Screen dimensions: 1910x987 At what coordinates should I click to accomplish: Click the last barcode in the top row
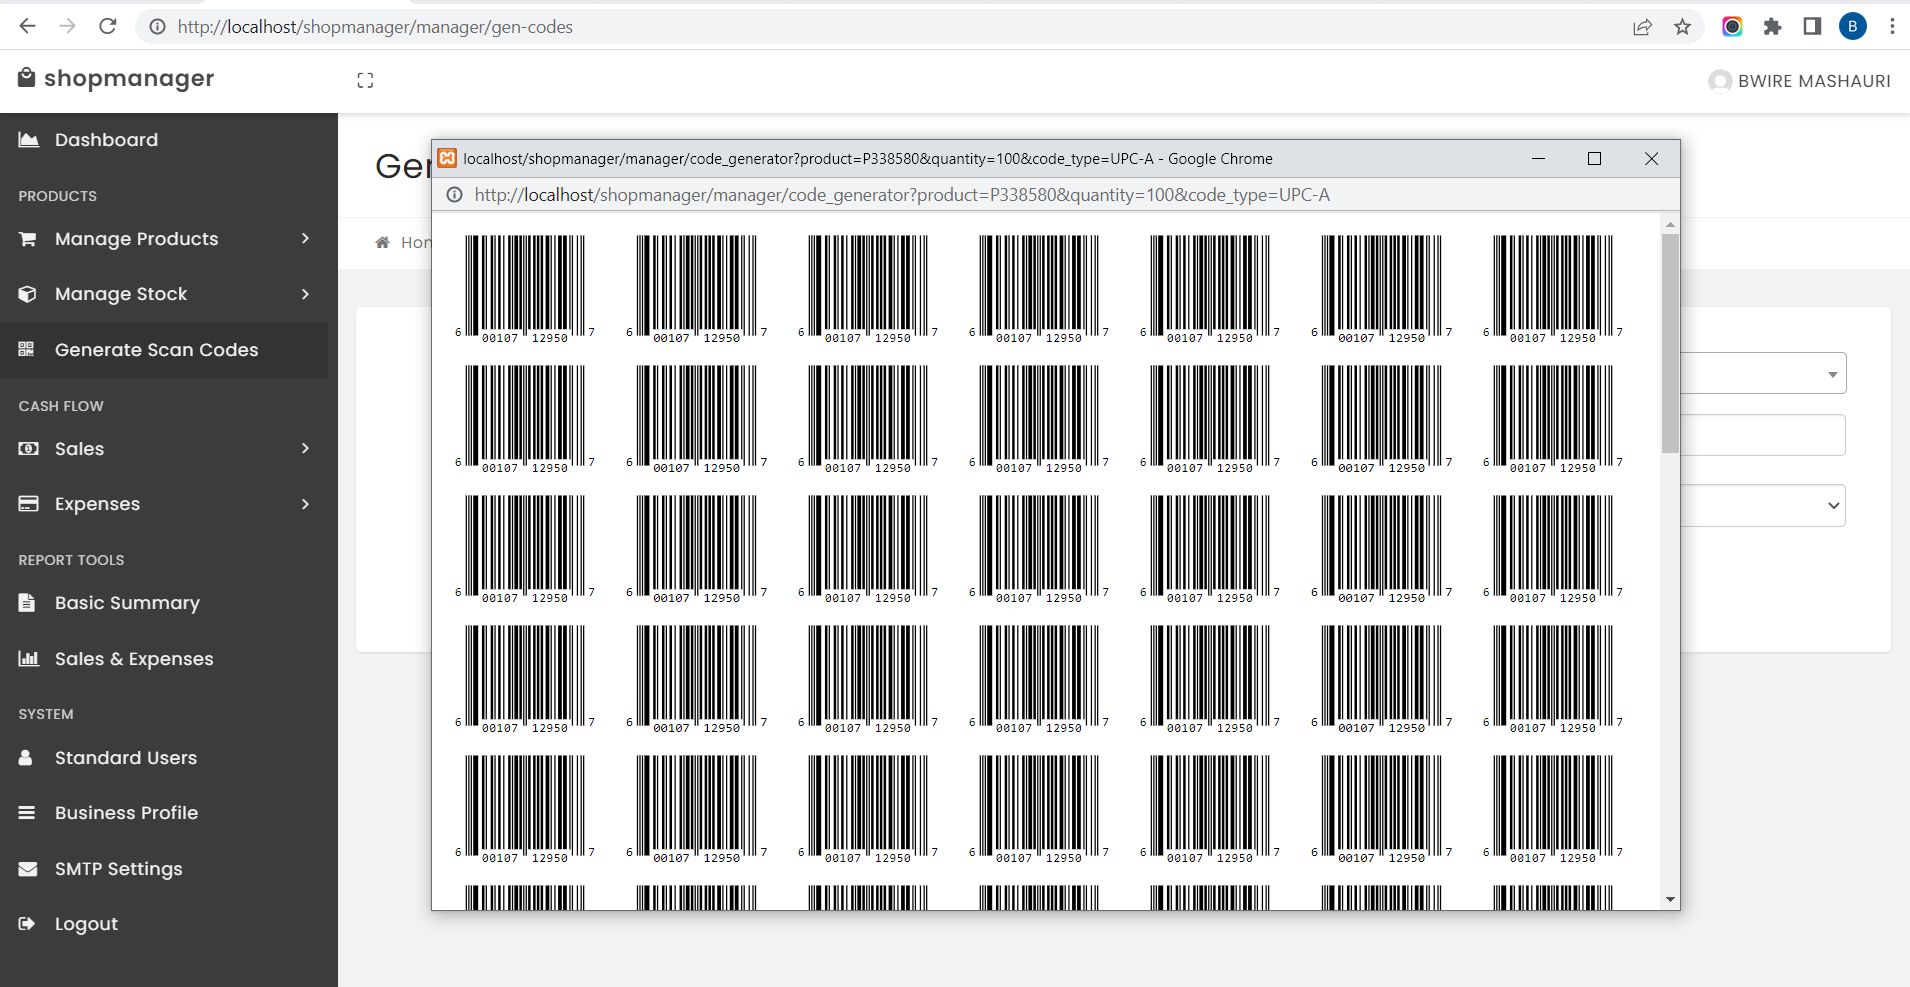coord(1553,290)
